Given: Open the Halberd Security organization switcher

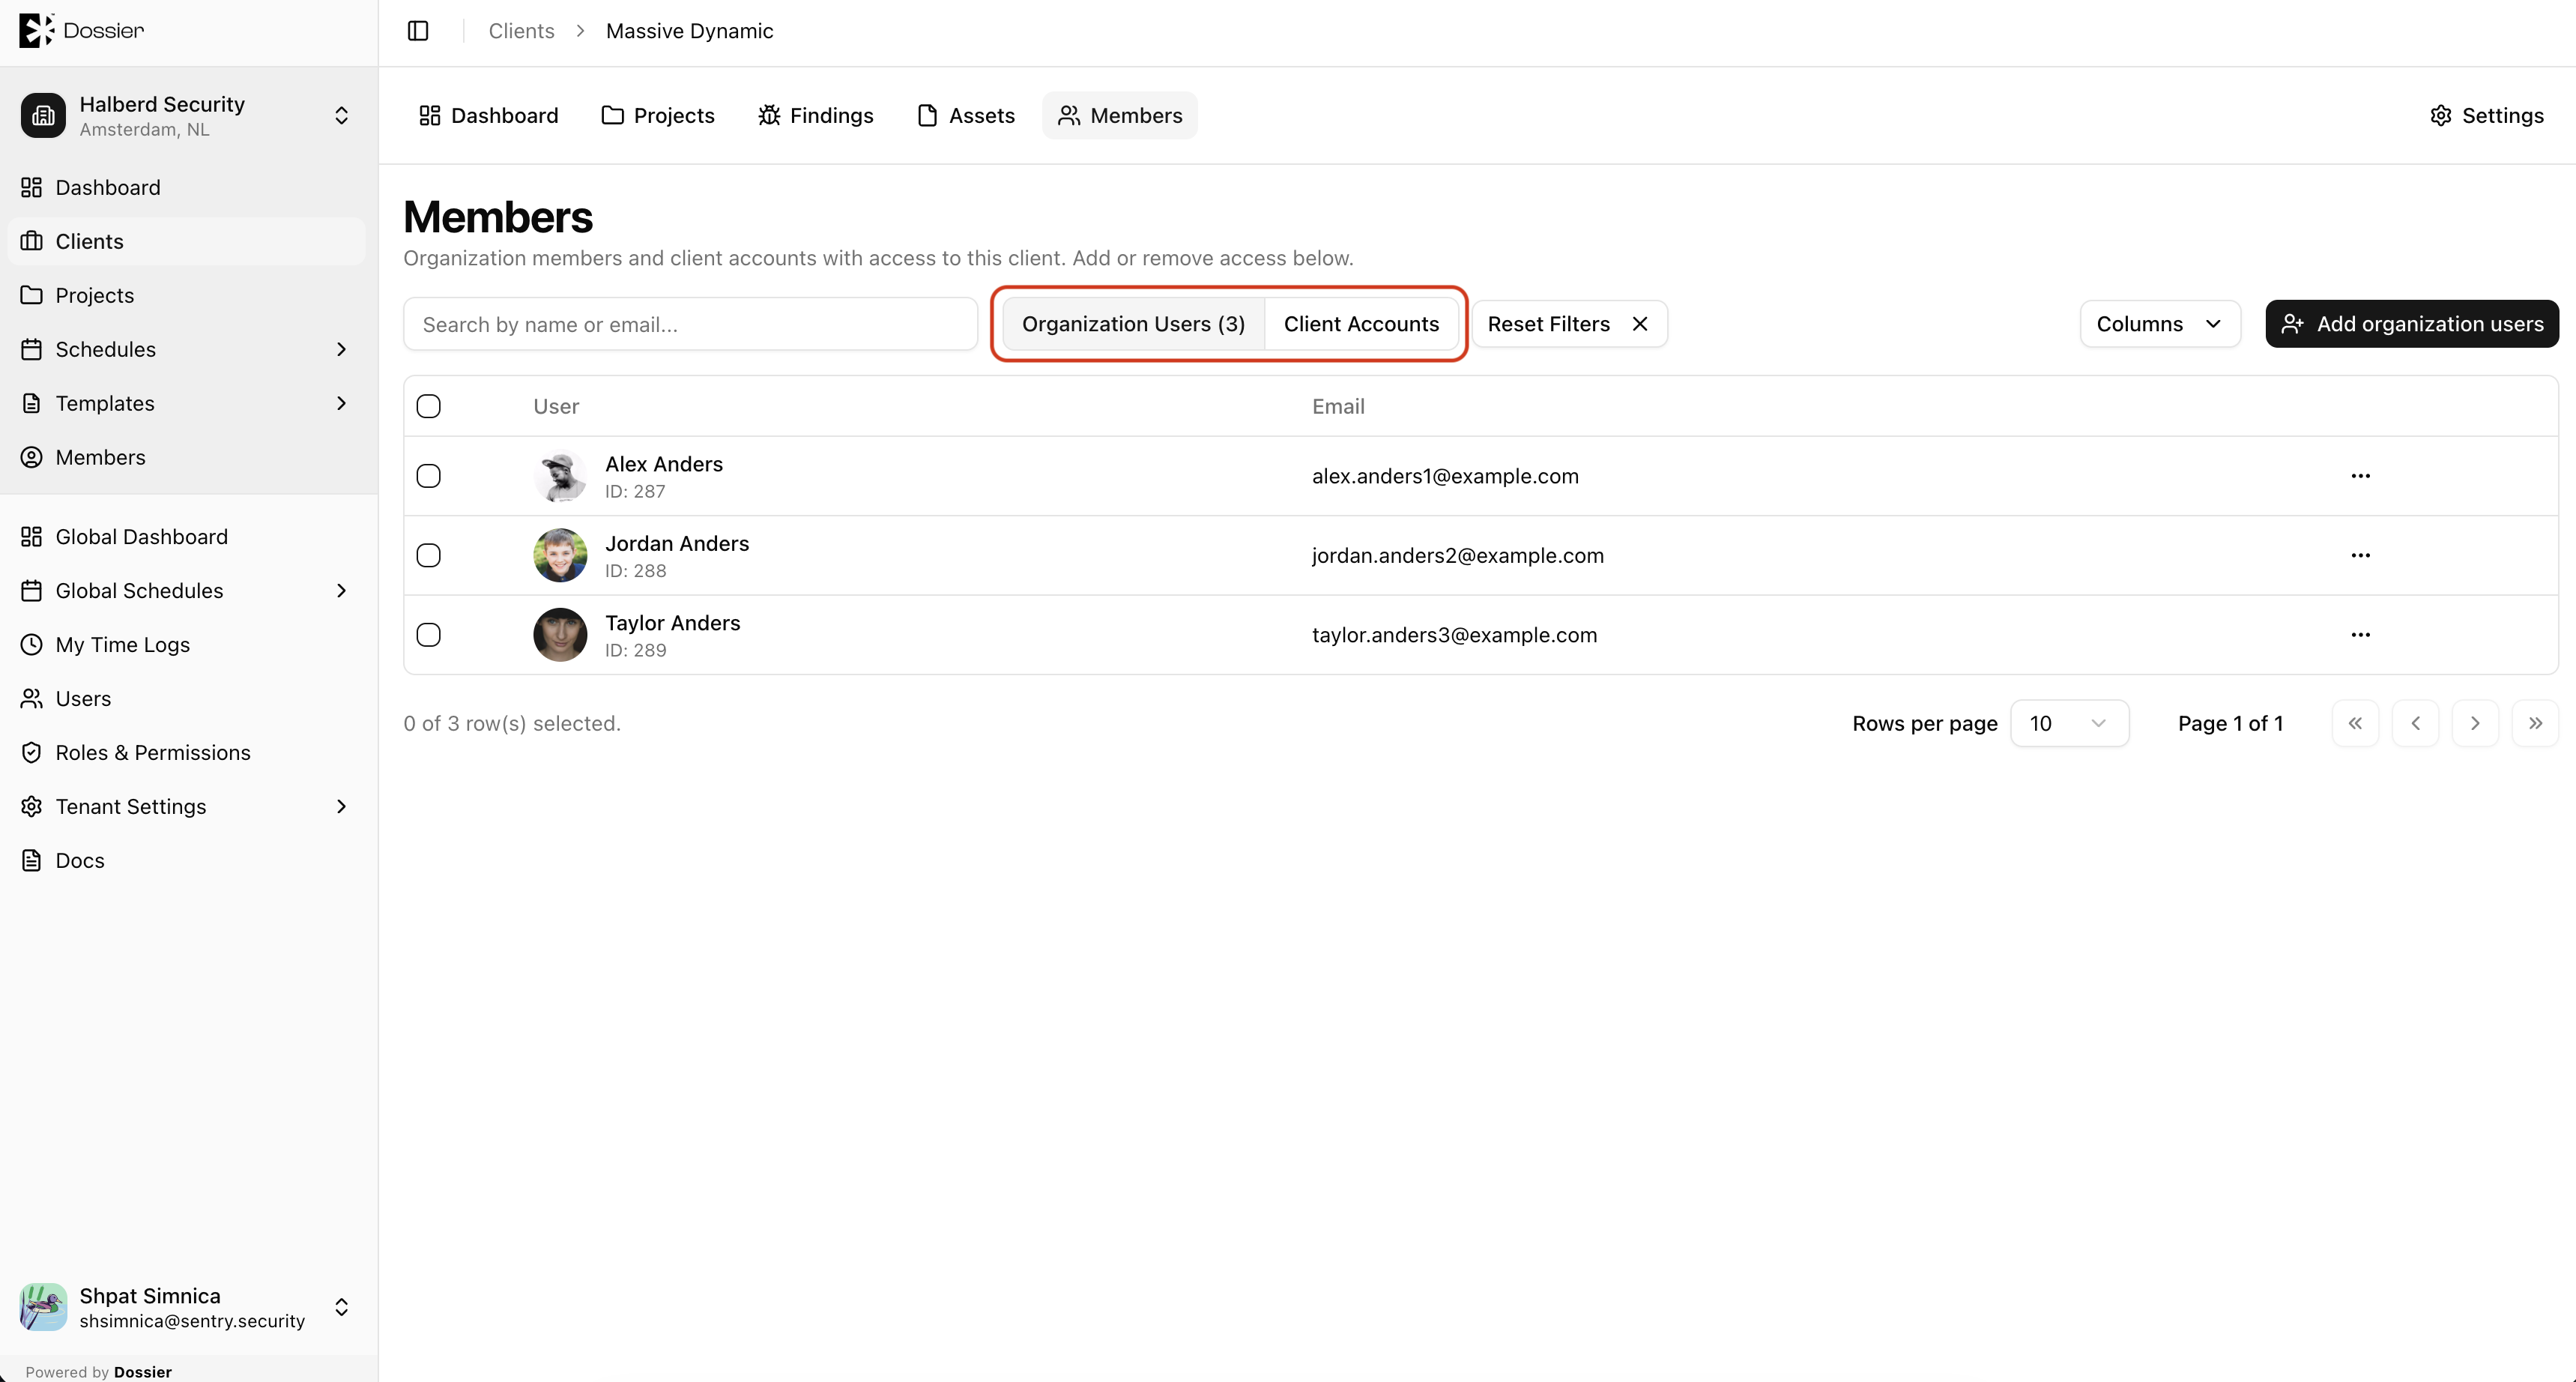Looking at the screenshot, I should (x=186, y=116).
